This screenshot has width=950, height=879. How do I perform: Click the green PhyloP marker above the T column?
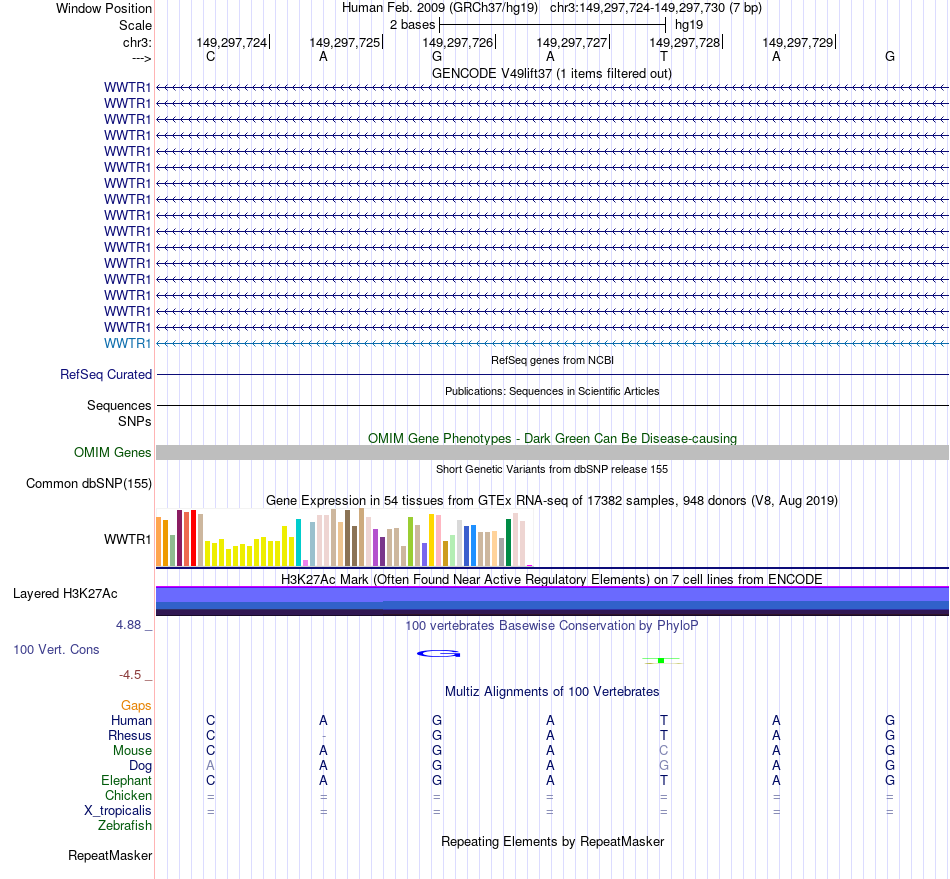tap(662, 660)
